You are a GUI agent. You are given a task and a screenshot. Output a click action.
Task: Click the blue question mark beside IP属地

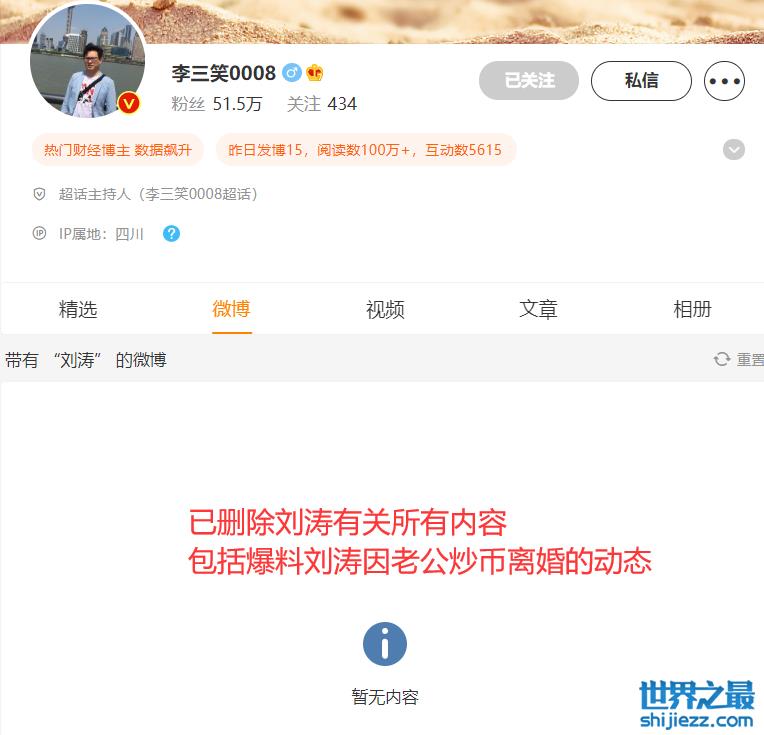[172, 234]
